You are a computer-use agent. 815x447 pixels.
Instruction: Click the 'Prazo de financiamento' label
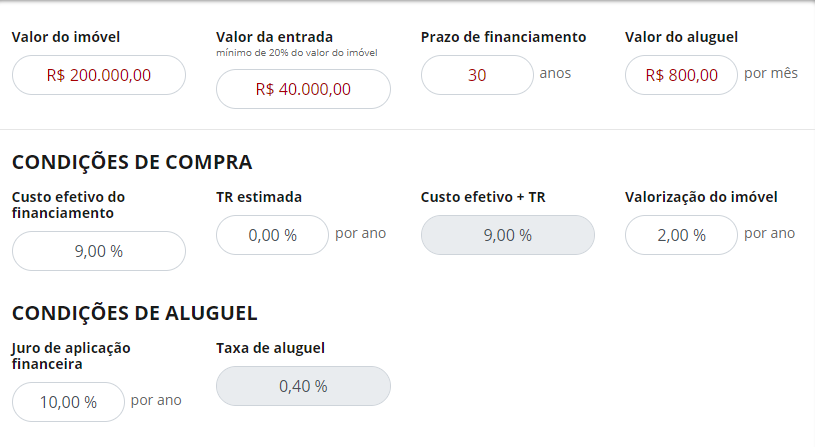tap(504, 37)
